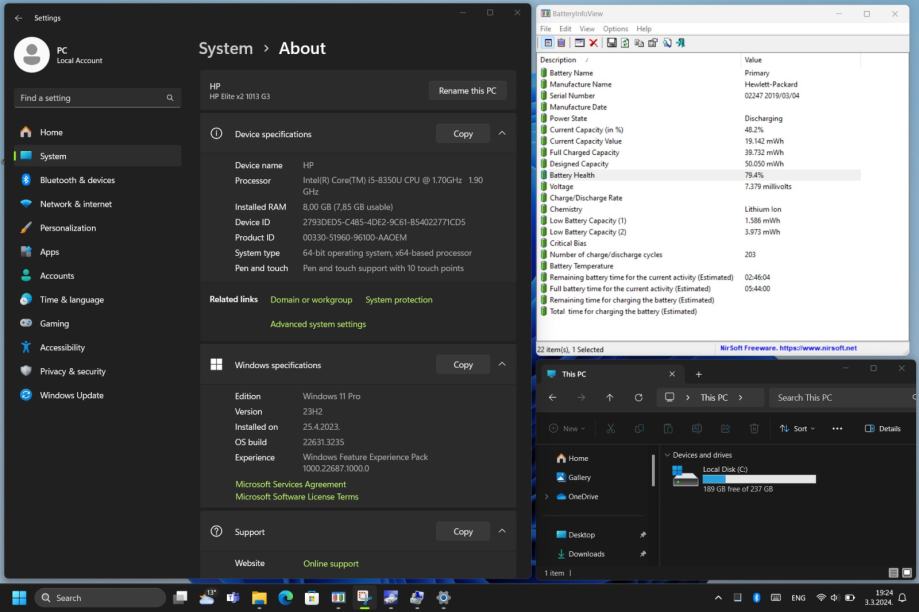Open the View menu in BatteryInfoView
Viewport: 919px width, 612px height.
[x=587, y=29]
